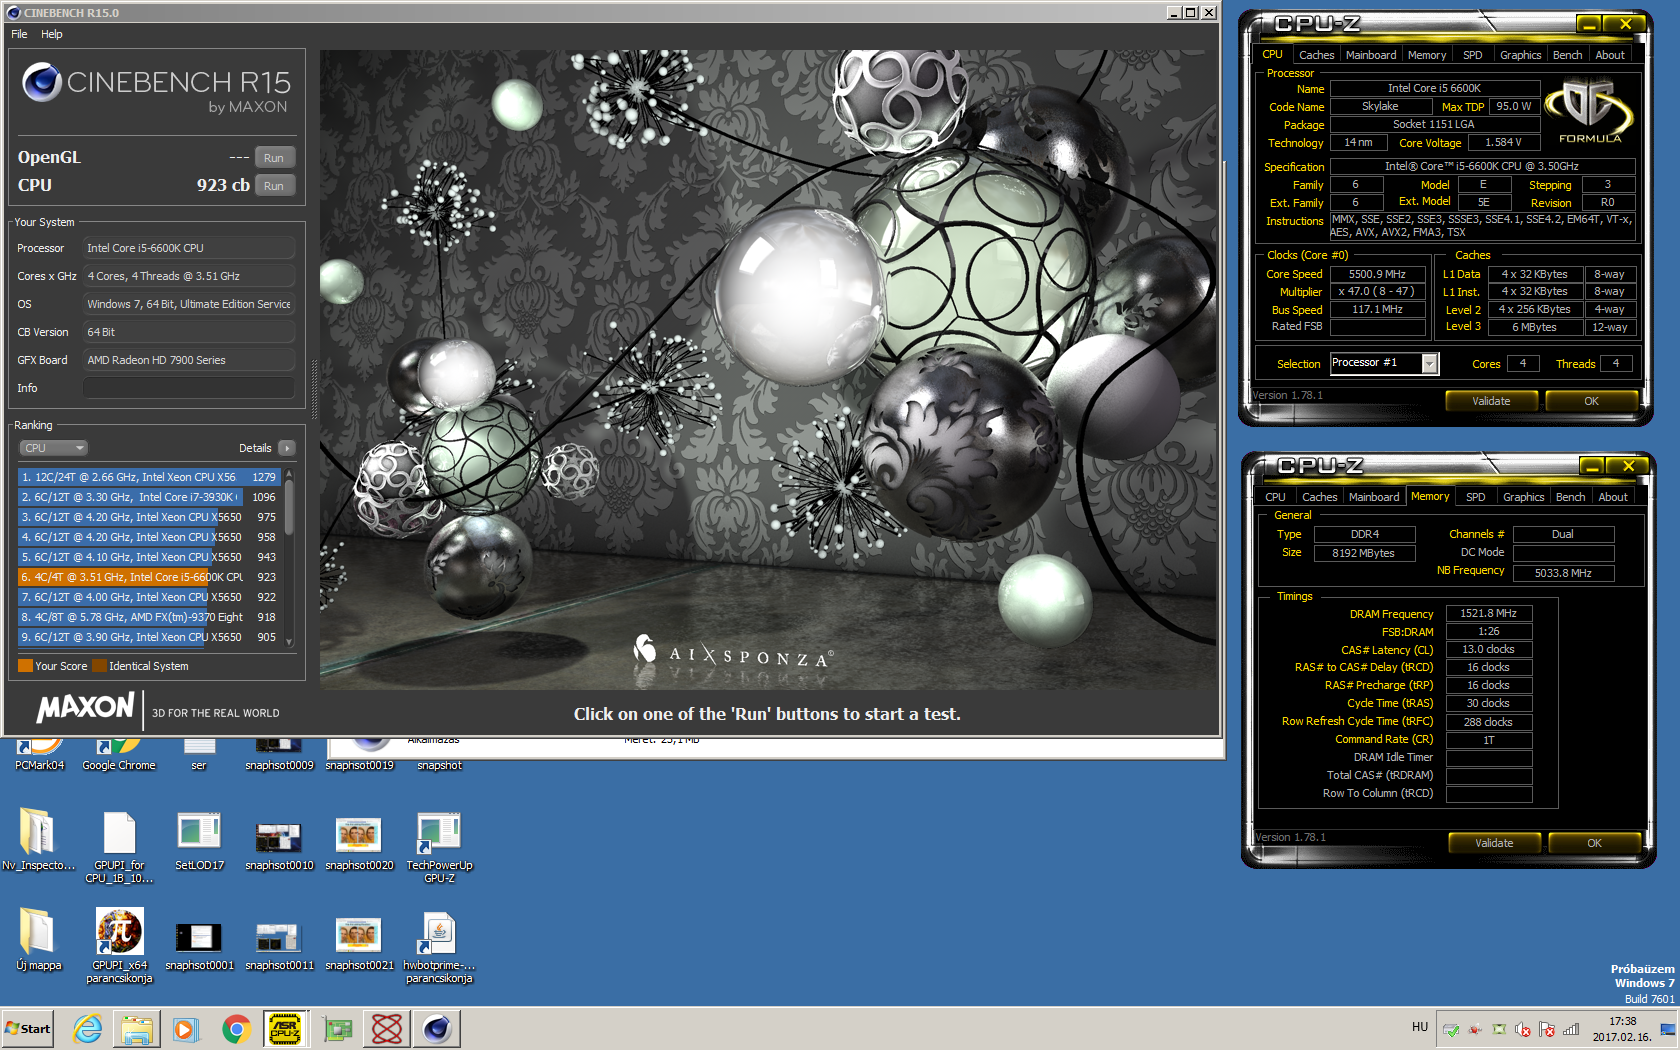Select ranking row 1 Intel Xeon X56 1279
Screen dimensions: 1680x1050
click(150, 477)
